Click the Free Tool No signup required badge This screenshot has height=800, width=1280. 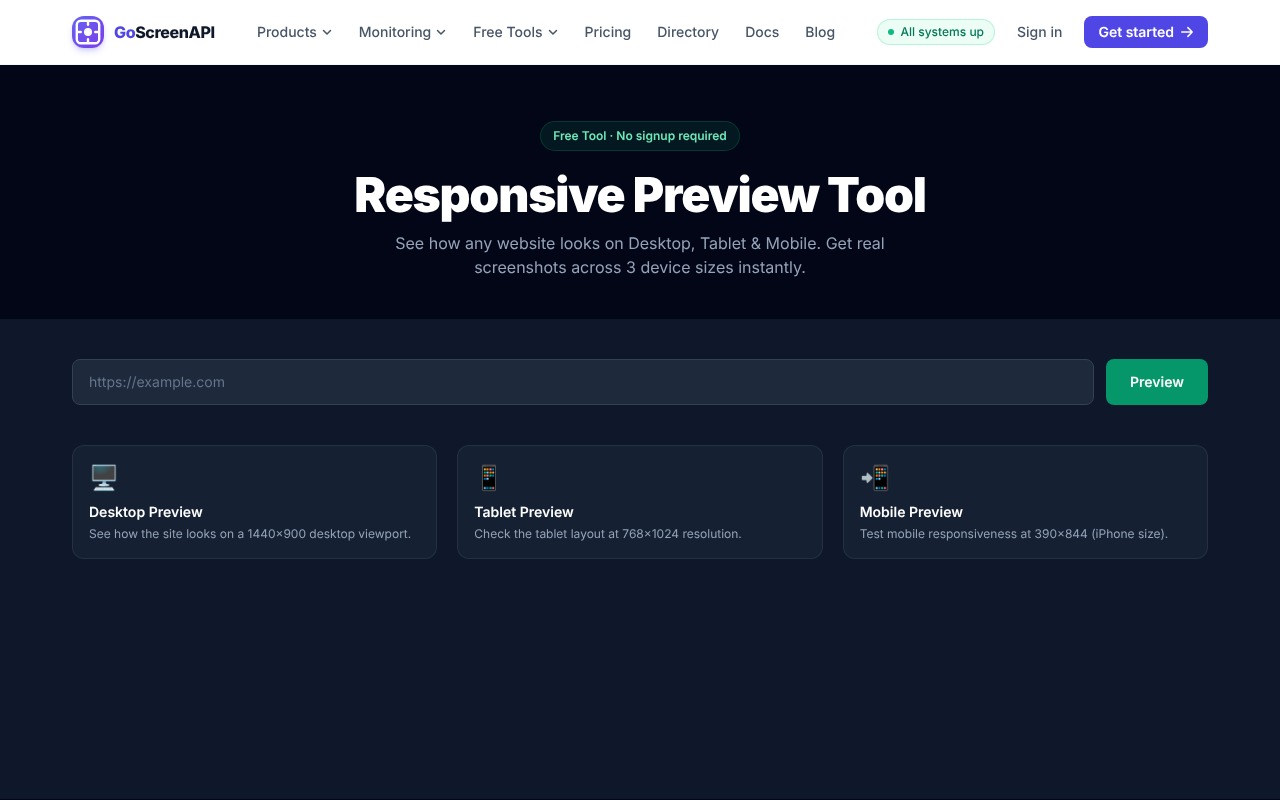tap(640, 136)
